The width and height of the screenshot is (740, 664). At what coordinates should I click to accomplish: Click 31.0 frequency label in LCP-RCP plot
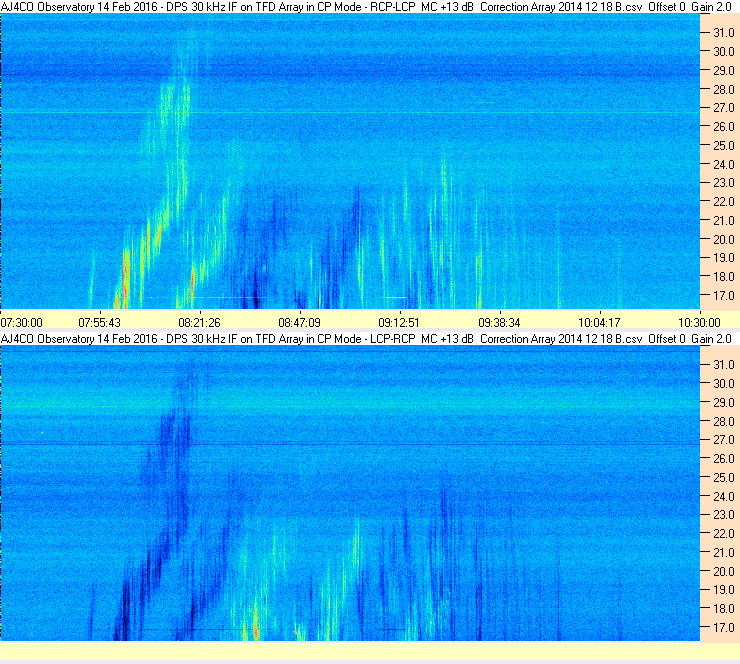pos(724,365)
